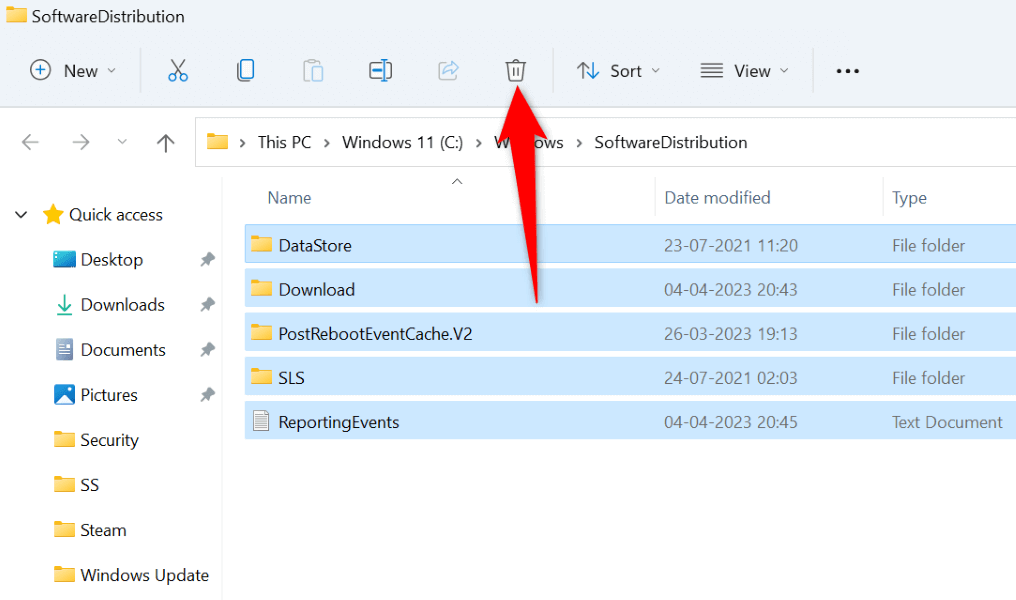Click the Name column sort indicator

tap(457, 181)
